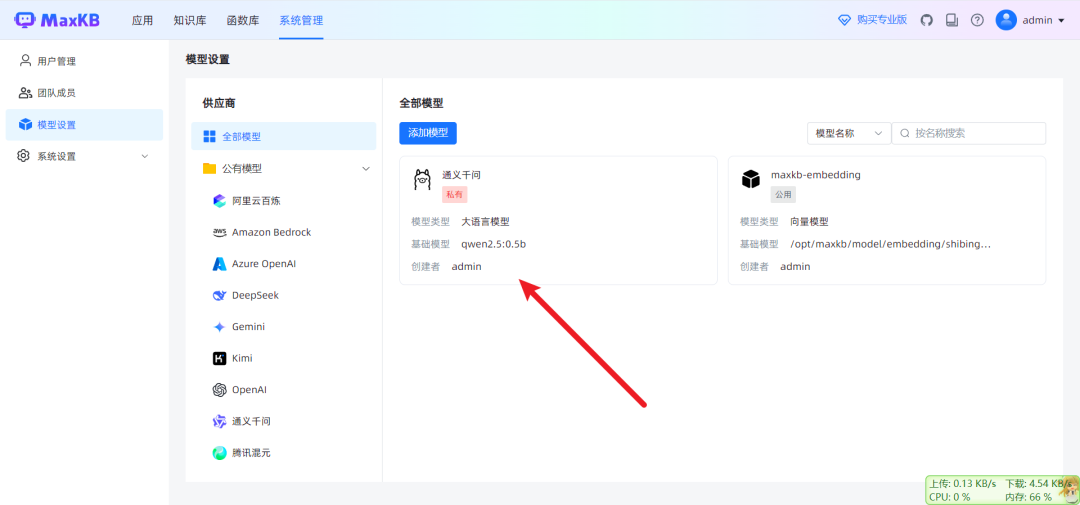Select Kimi provider

tap(242, 358)
